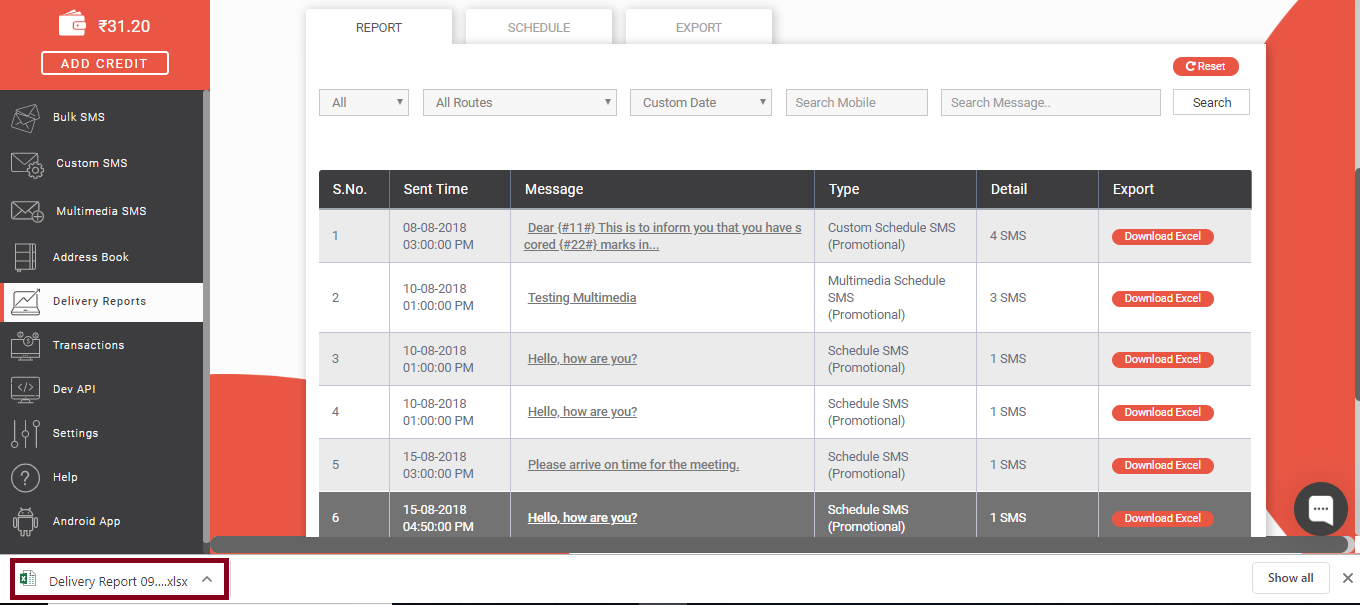Viewport: 1360px width, 605px height.
Task: Open the Testing Multimedia message link
Action: pyautogui.click(x=581, y=298)
